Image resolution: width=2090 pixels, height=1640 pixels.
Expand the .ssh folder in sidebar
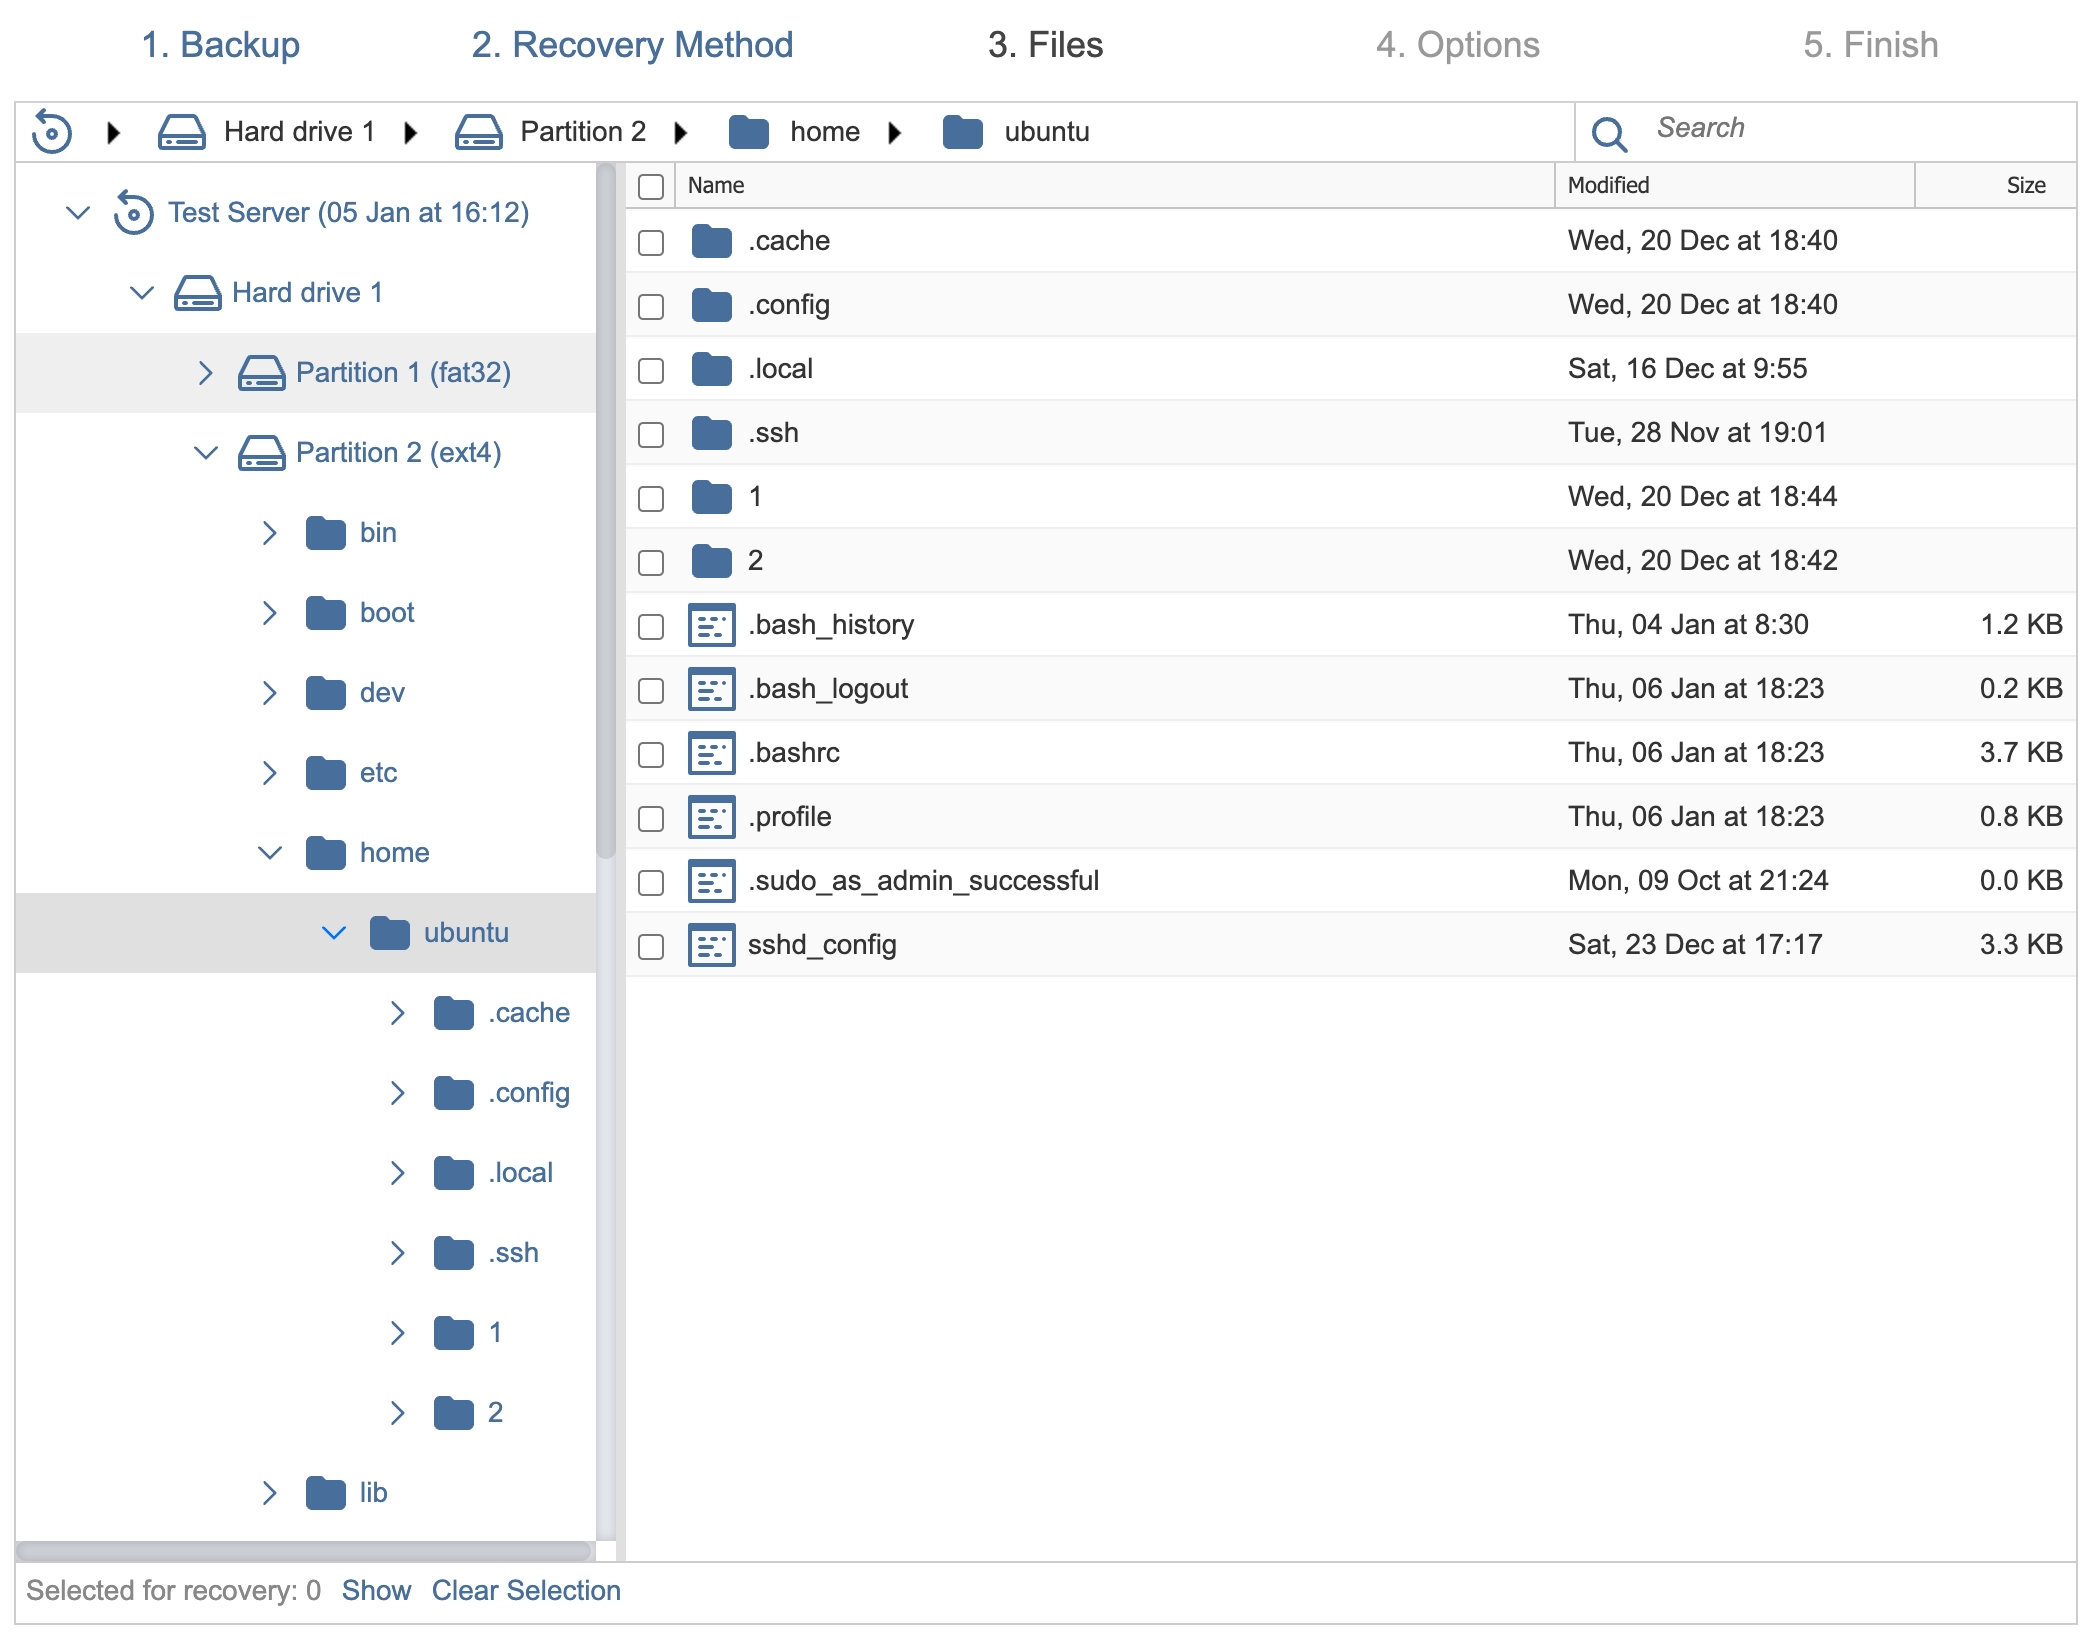[x=395, y=1253]
